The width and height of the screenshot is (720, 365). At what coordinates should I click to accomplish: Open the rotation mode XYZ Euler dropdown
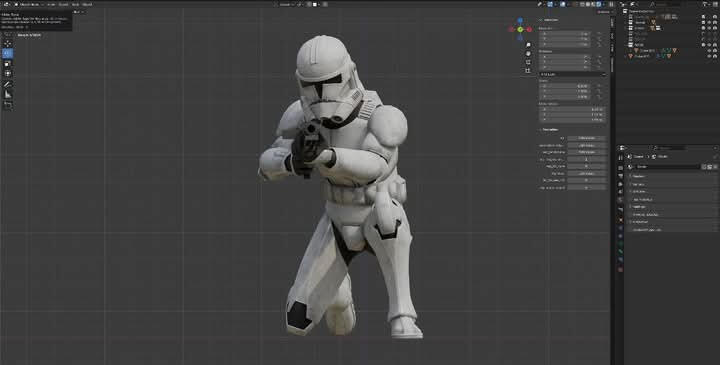pos(573,74)
